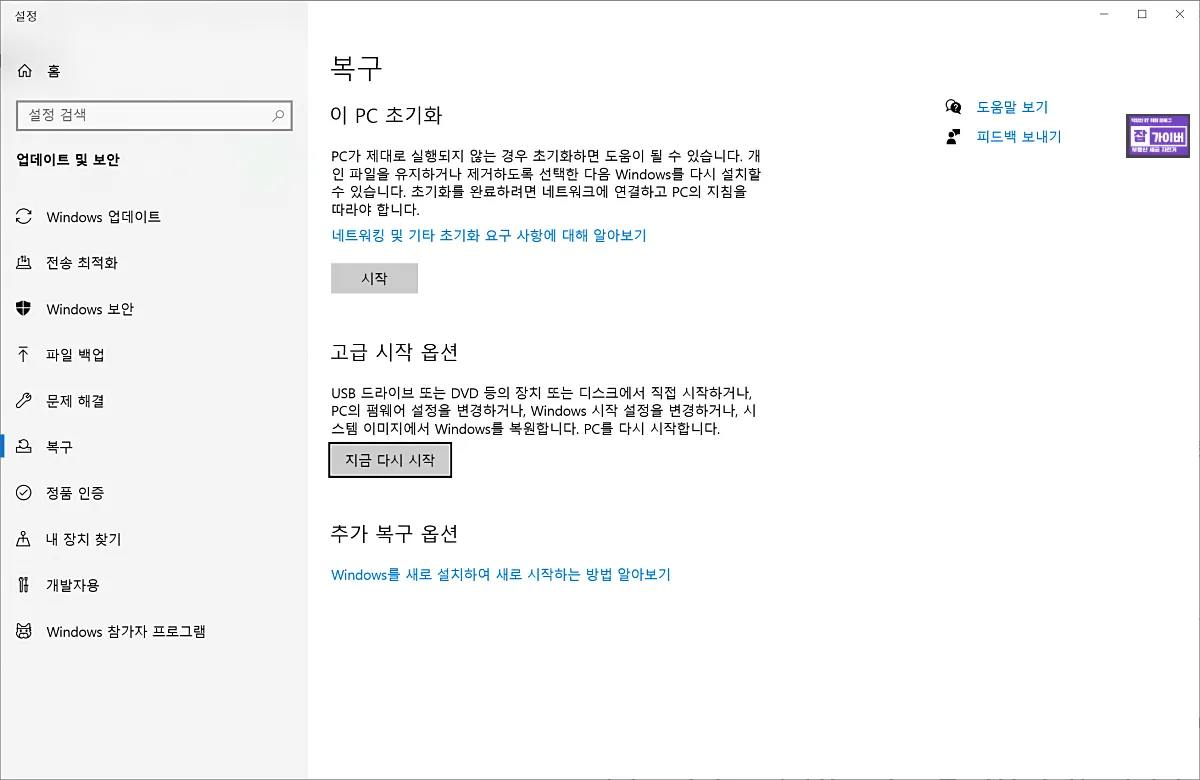Click the 전송 최적화 icon

point(25,263)
